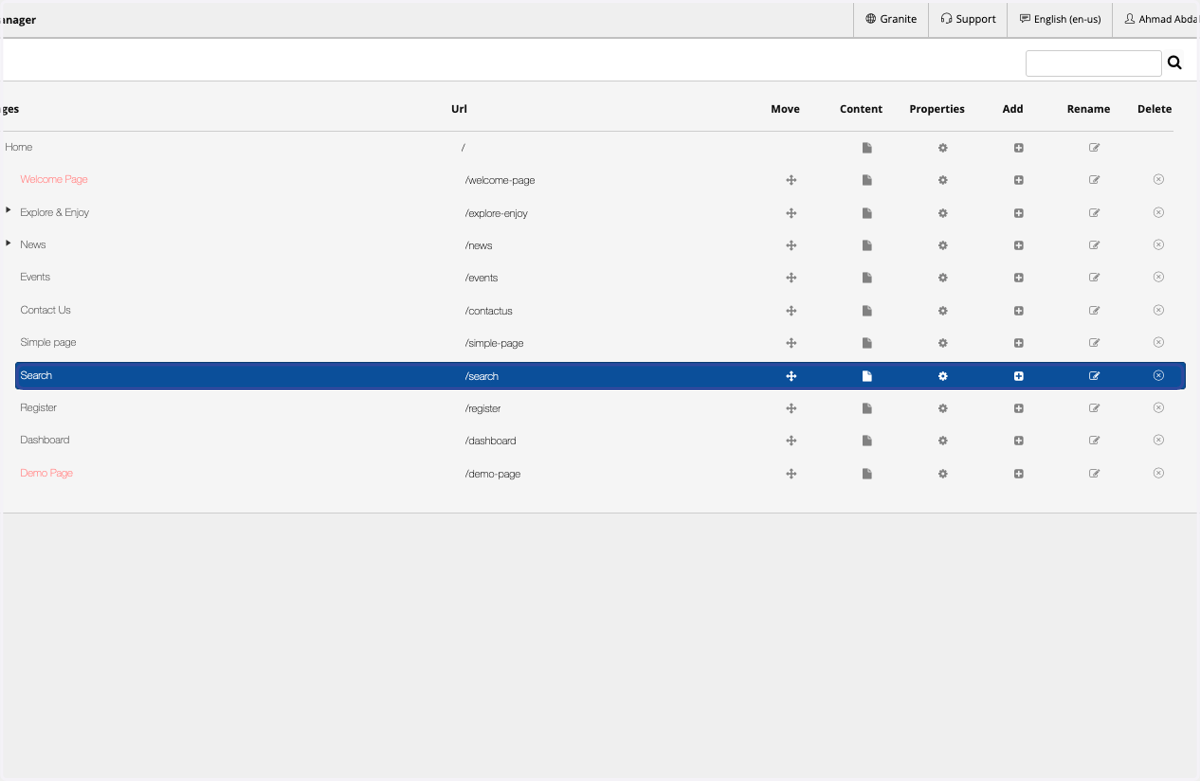
Task: Click into the page search field
Action: pos(1093,63)
